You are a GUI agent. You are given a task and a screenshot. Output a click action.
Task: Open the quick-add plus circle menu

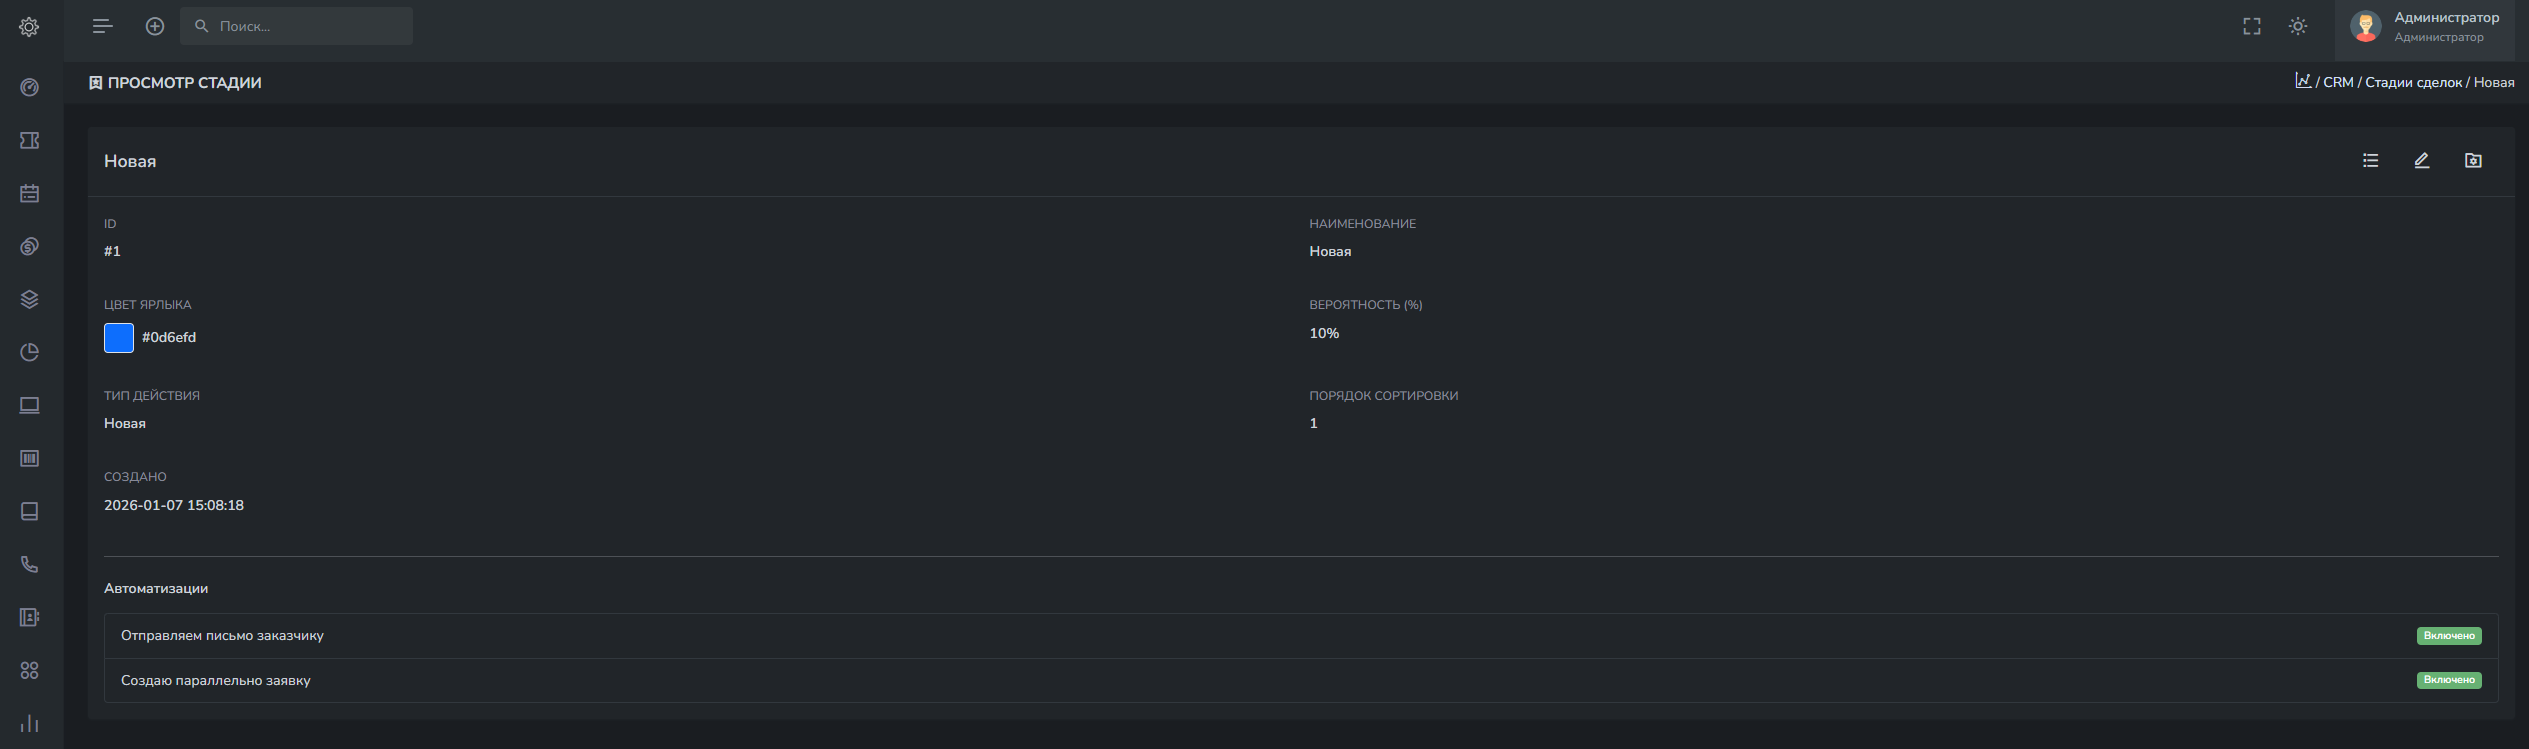(155, 26)
